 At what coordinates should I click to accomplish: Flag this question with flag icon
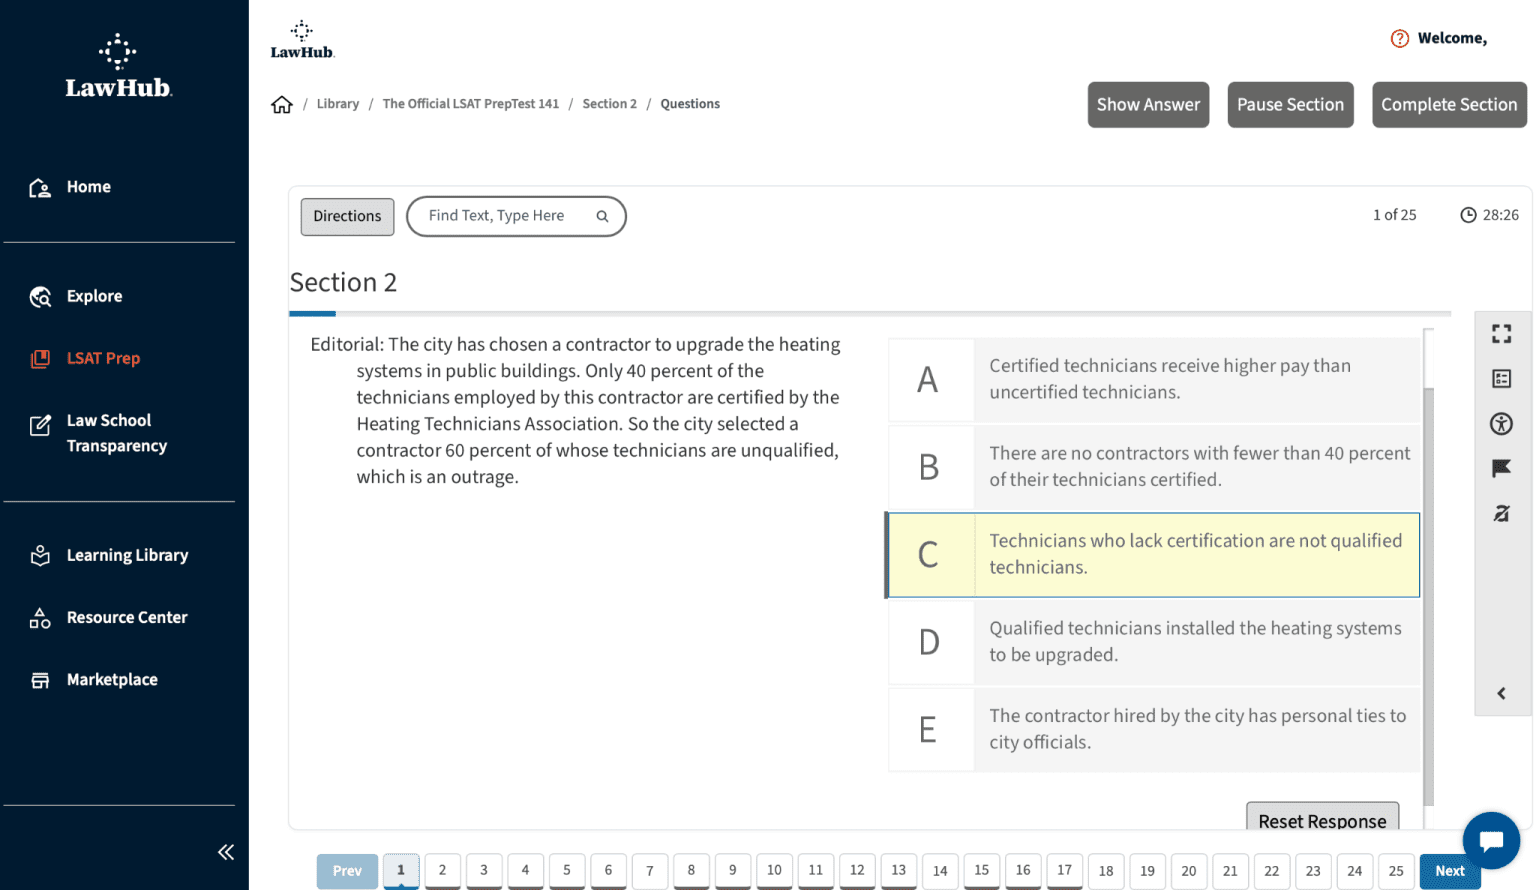coord(1501,468)
